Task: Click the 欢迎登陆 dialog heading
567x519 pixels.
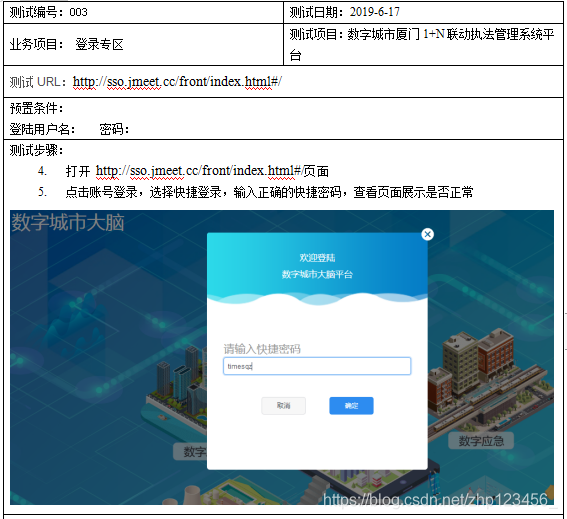Action: (317, 258)
